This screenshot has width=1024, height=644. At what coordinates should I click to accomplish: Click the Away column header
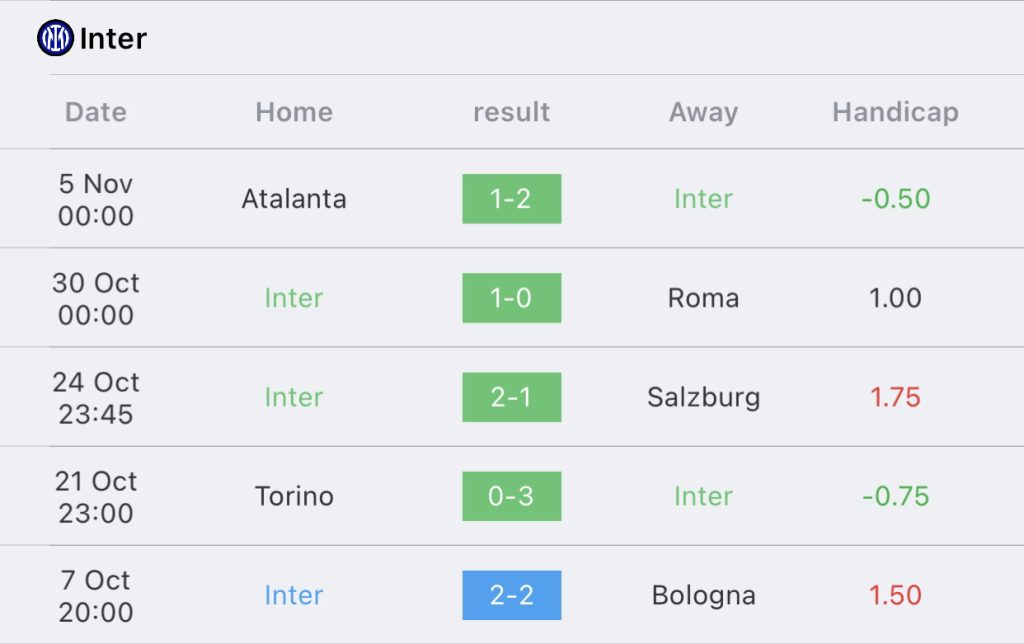pos(703,112)
